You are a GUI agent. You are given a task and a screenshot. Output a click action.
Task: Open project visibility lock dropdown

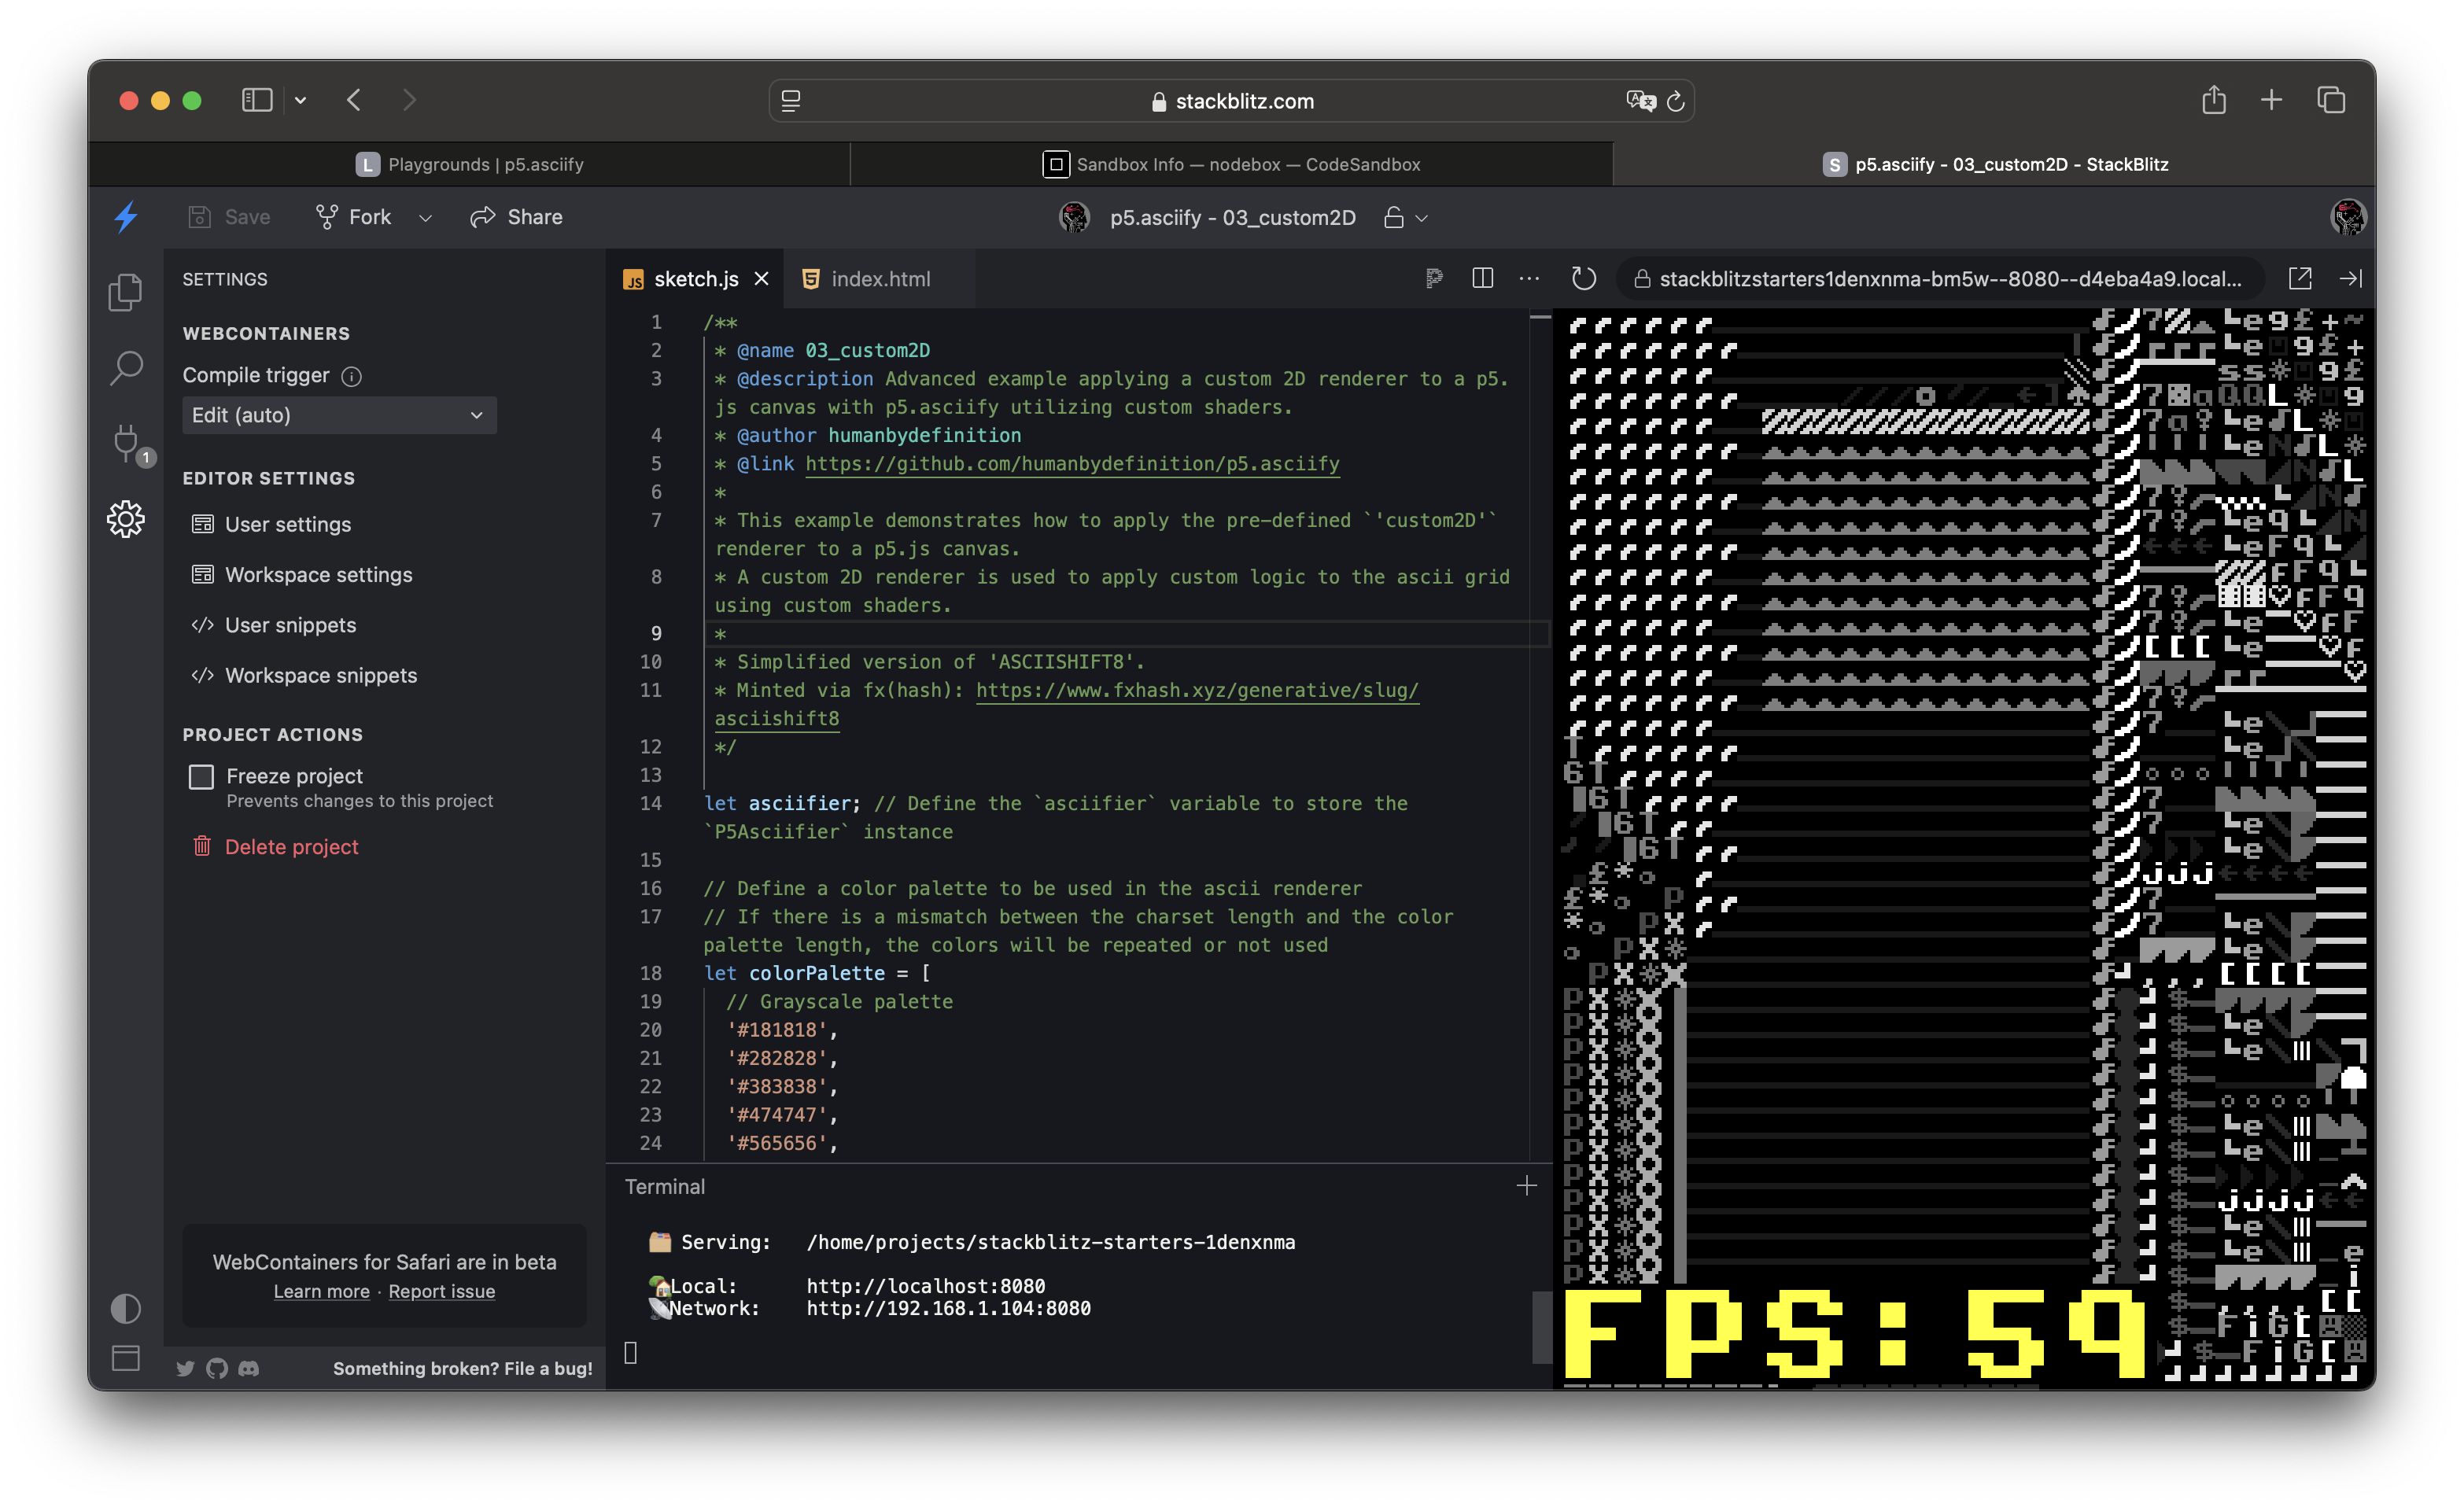[x=1405, y=218]
